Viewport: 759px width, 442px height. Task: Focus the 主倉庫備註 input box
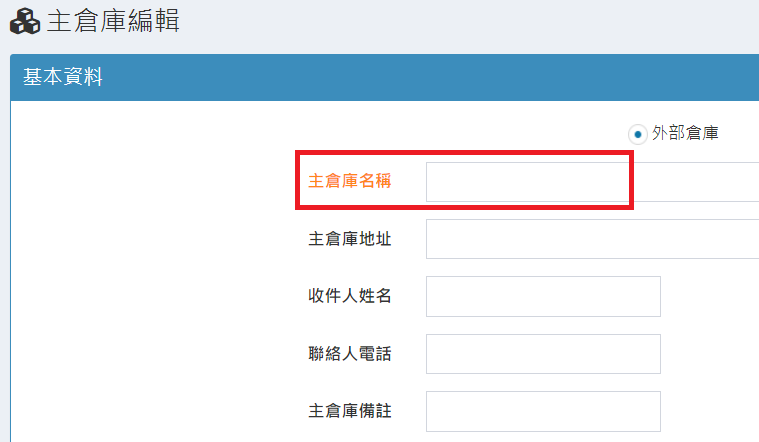[543, 411]
